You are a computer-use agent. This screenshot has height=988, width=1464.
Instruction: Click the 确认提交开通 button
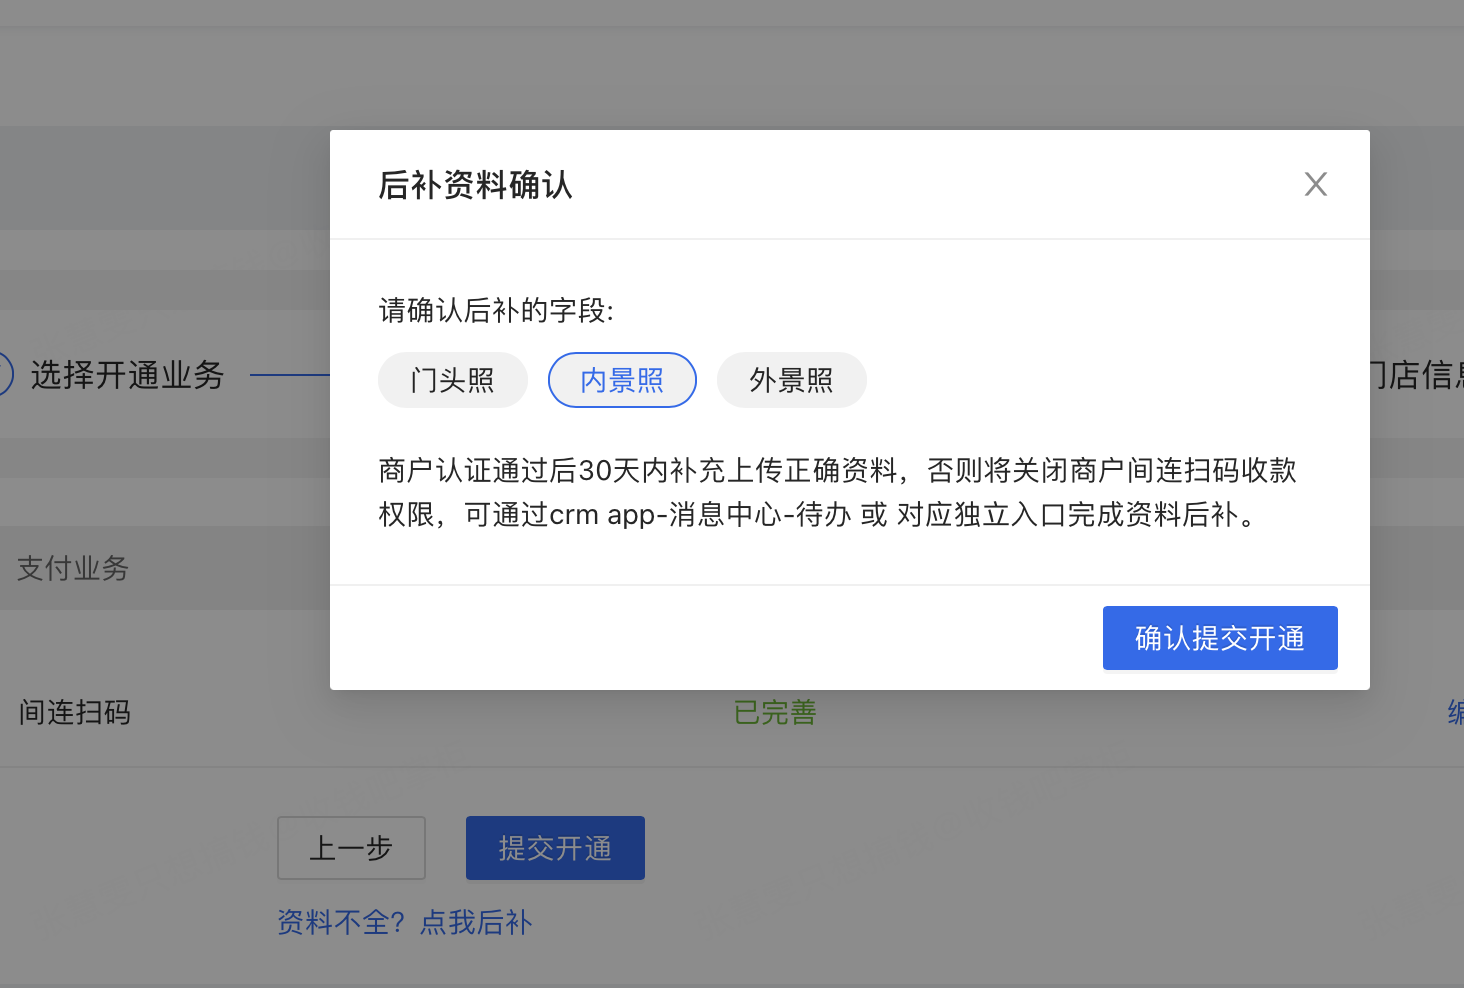pyautogui.click(x=1220, y=638)
